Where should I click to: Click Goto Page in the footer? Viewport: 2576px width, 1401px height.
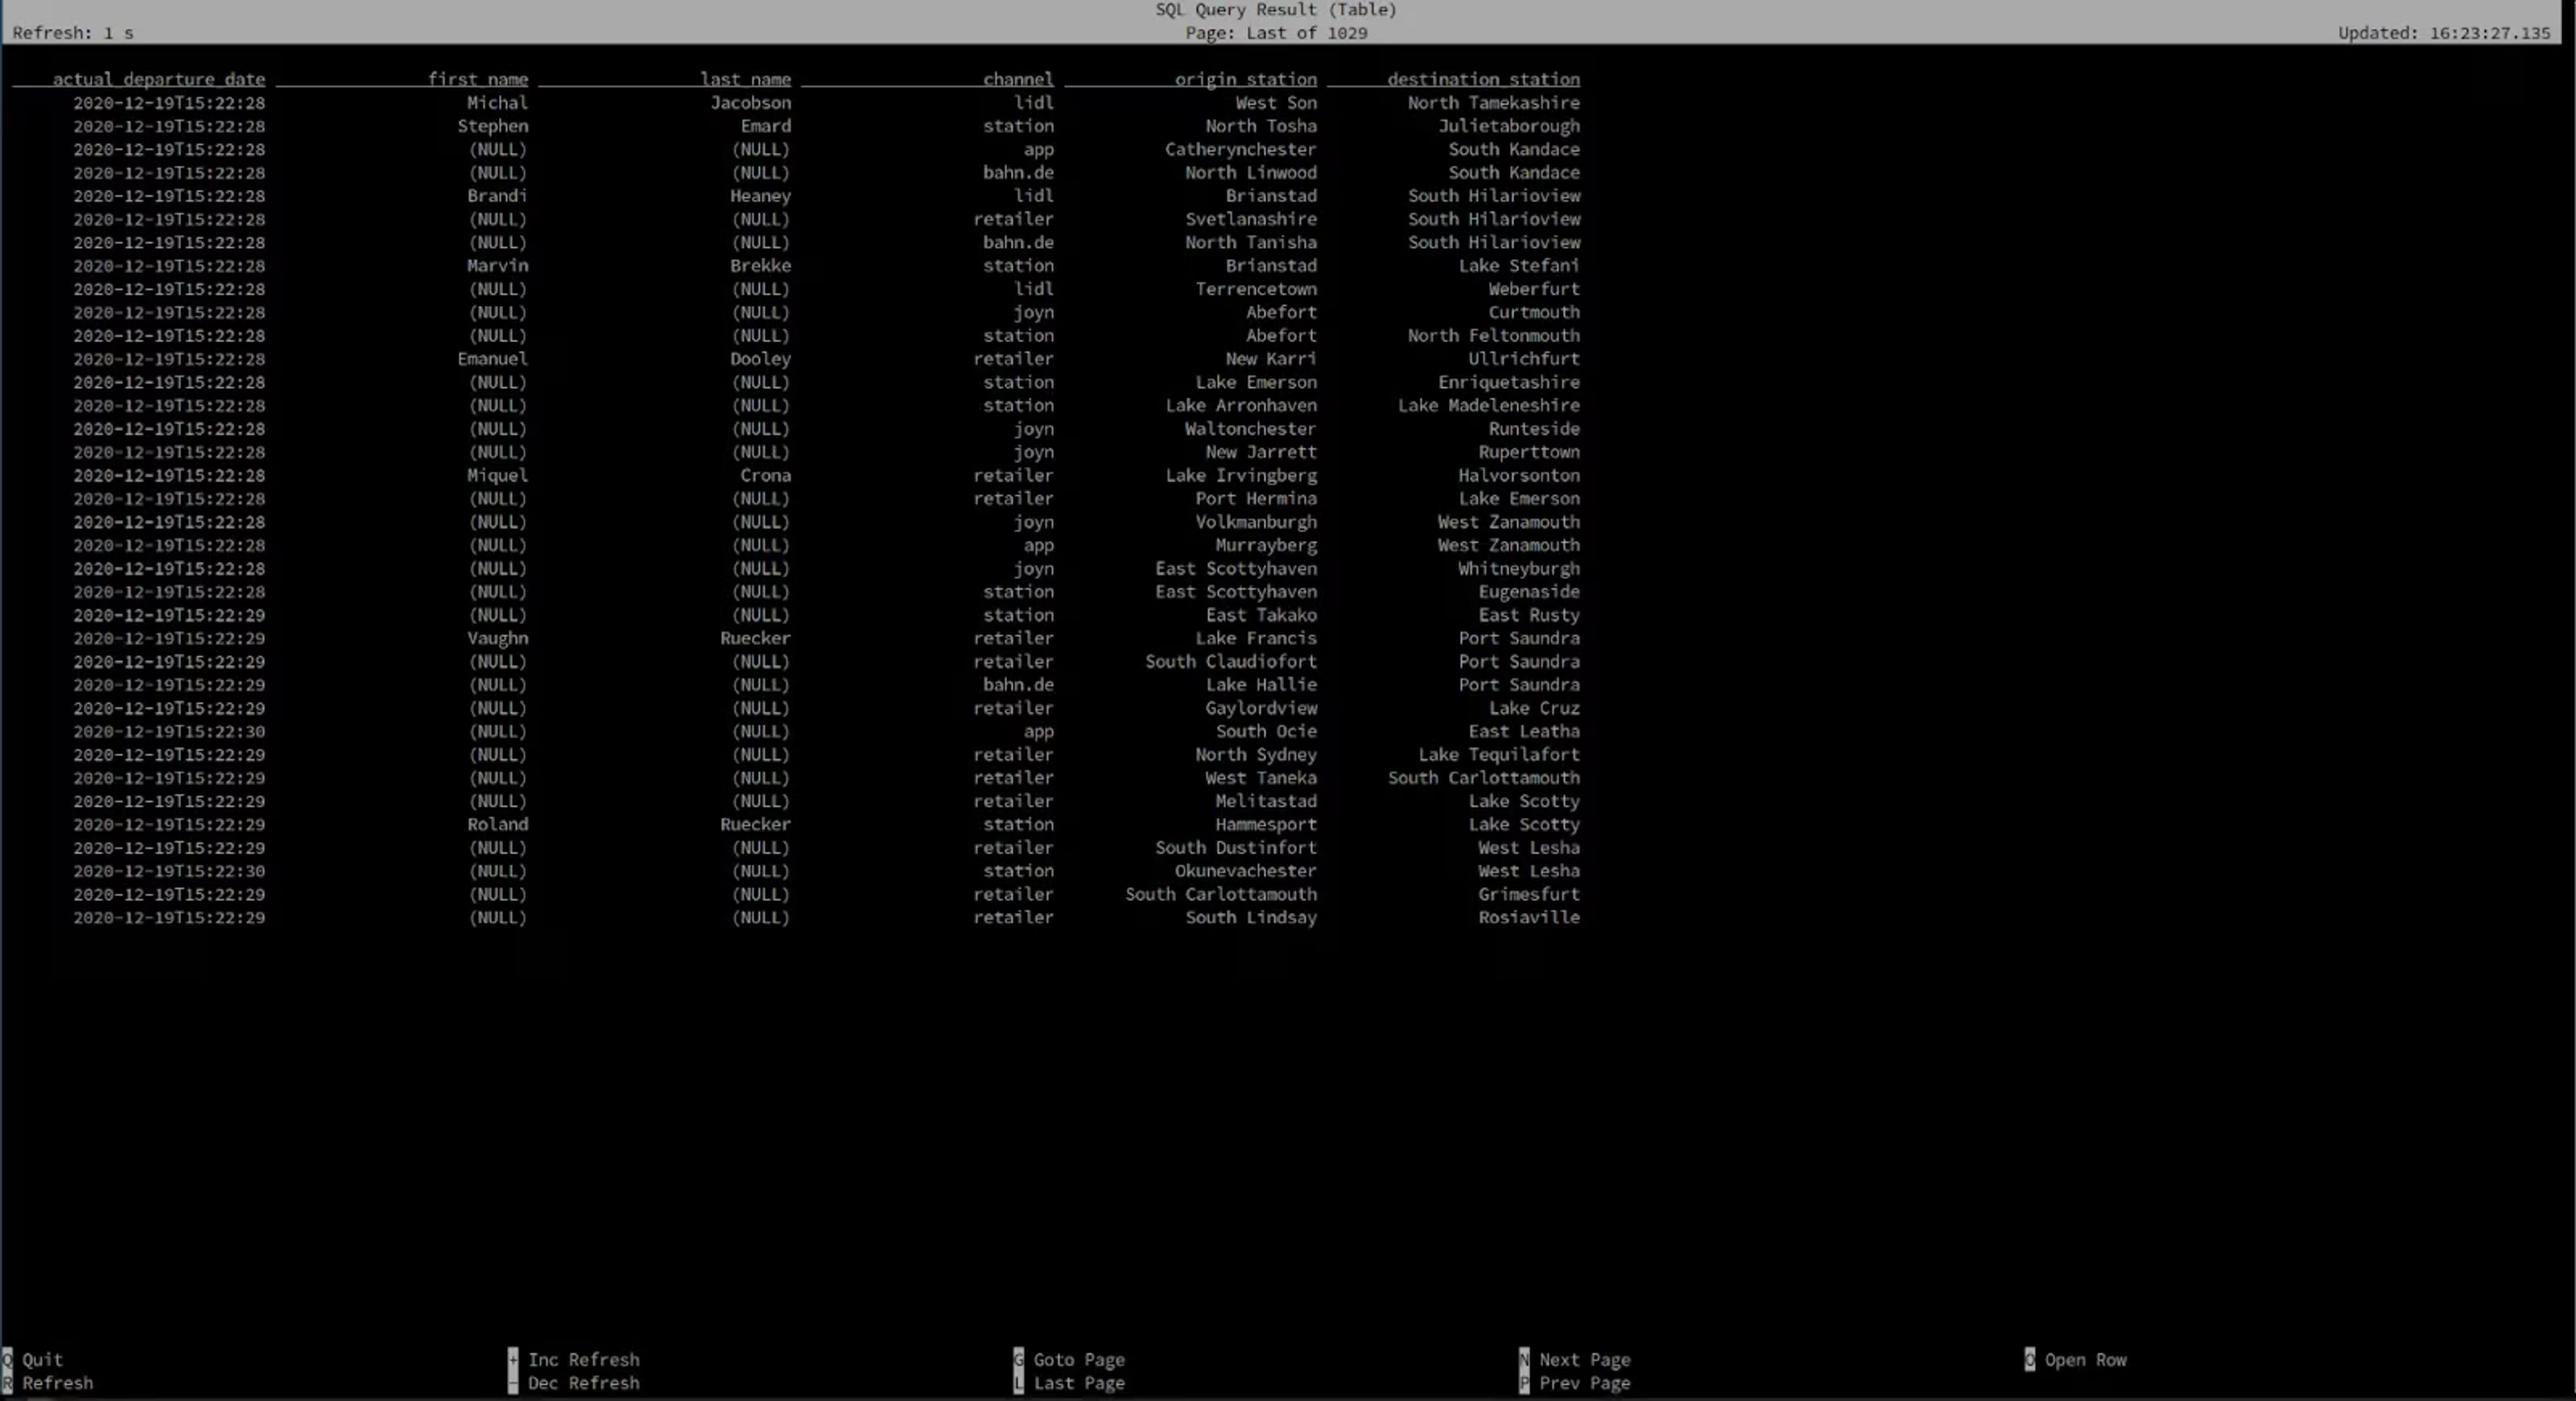point(1070,1359)
